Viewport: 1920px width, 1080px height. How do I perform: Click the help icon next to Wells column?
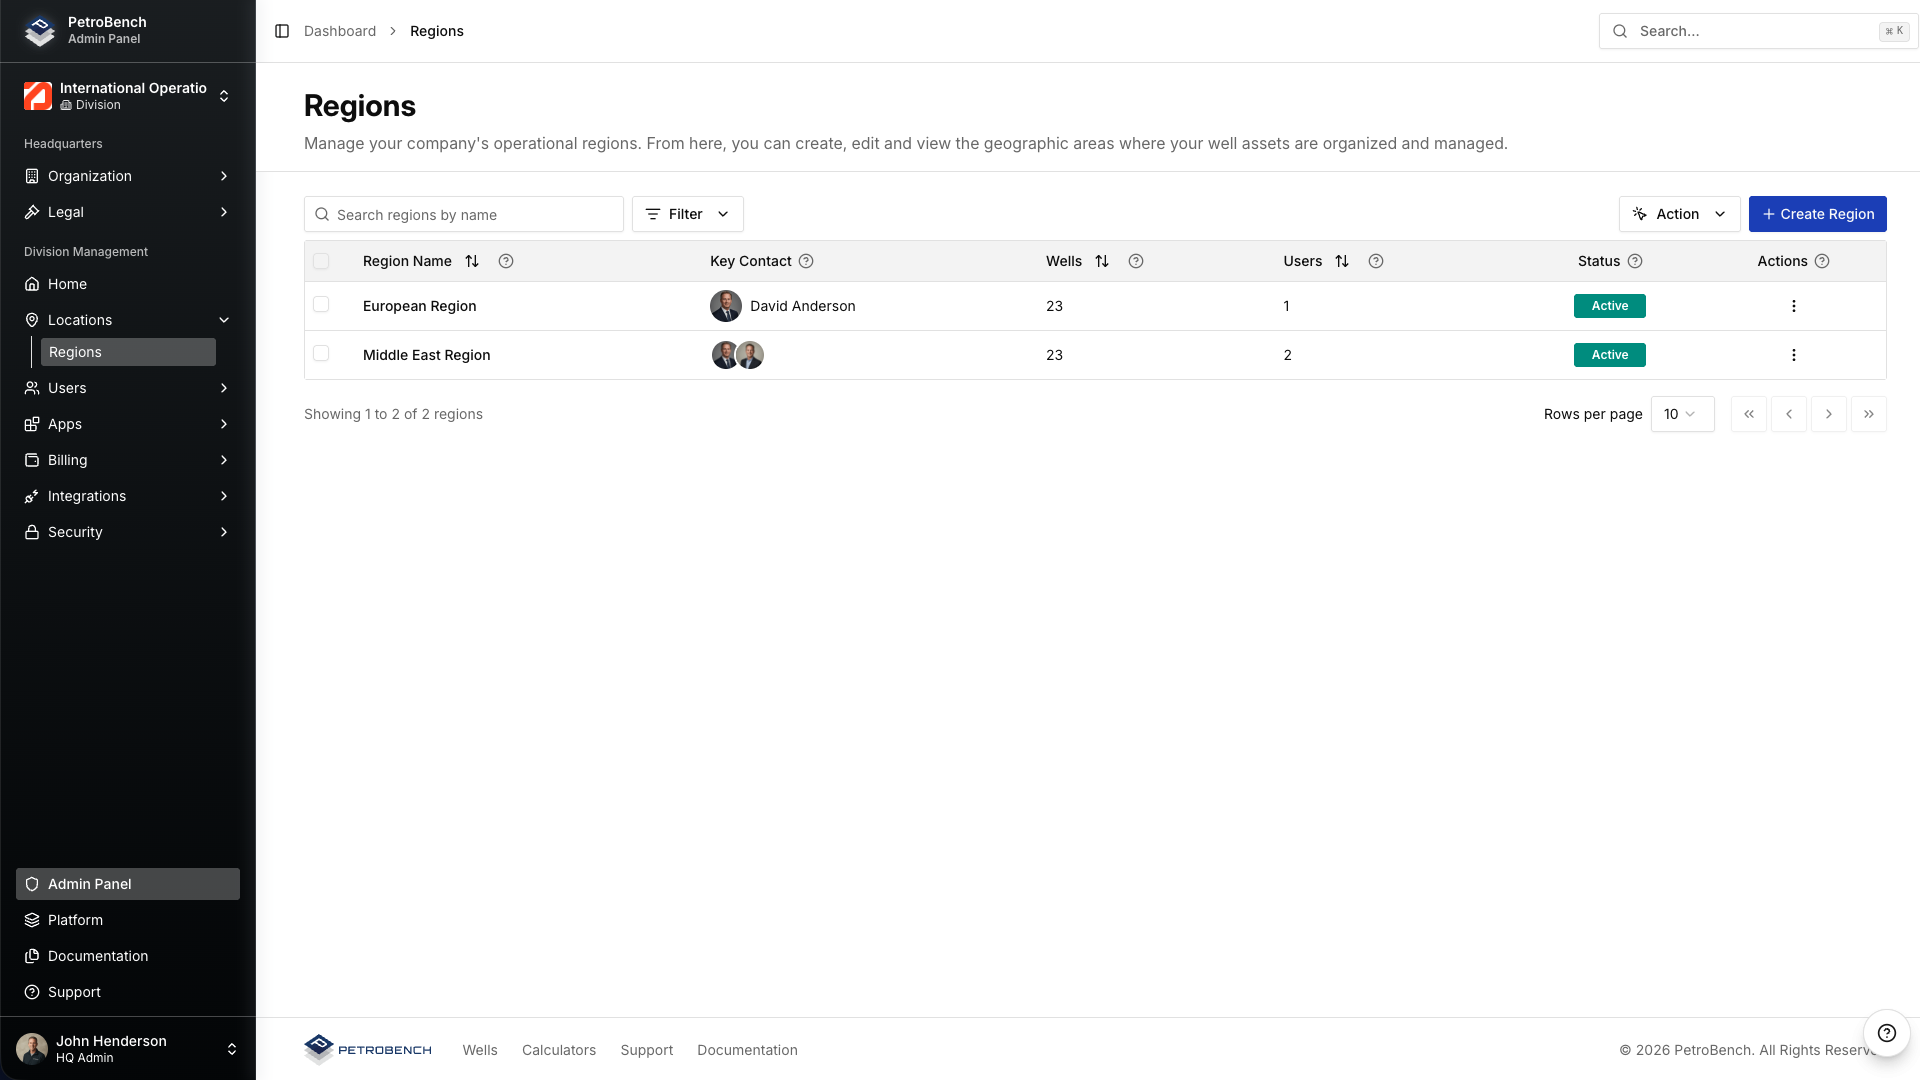click(x=1135, y=261)
